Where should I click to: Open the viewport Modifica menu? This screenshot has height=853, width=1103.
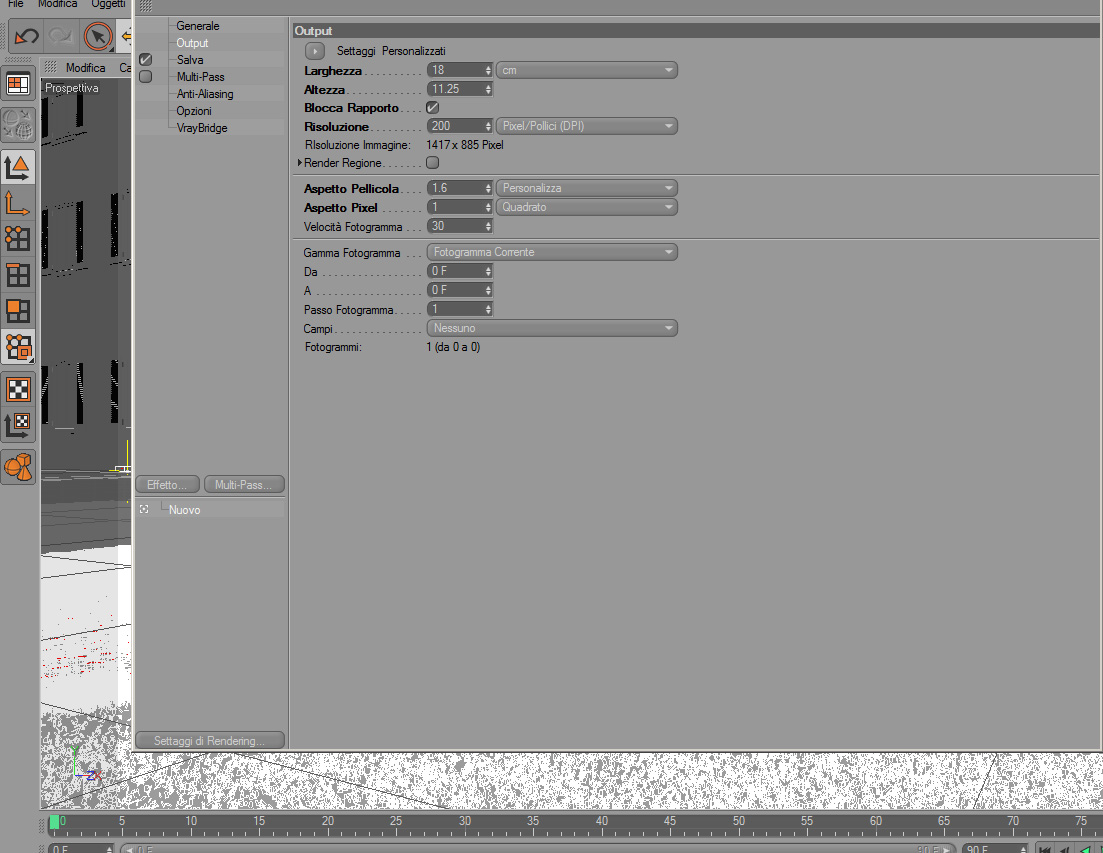click(x=85, y=68)
